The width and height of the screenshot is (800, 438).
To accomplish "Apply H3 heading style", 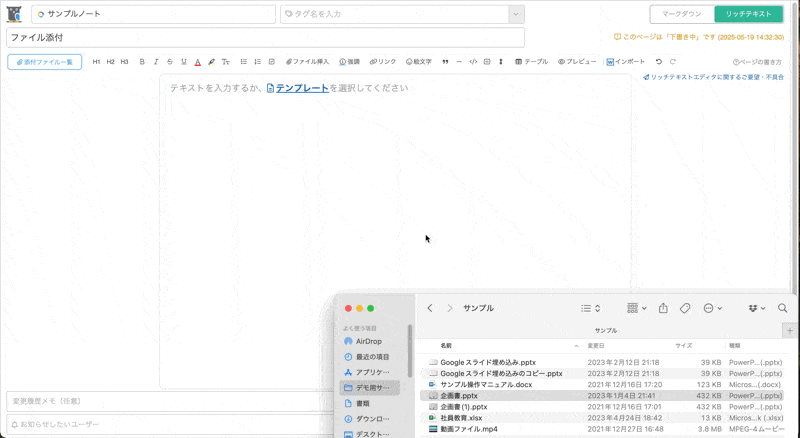I will 124,62.
